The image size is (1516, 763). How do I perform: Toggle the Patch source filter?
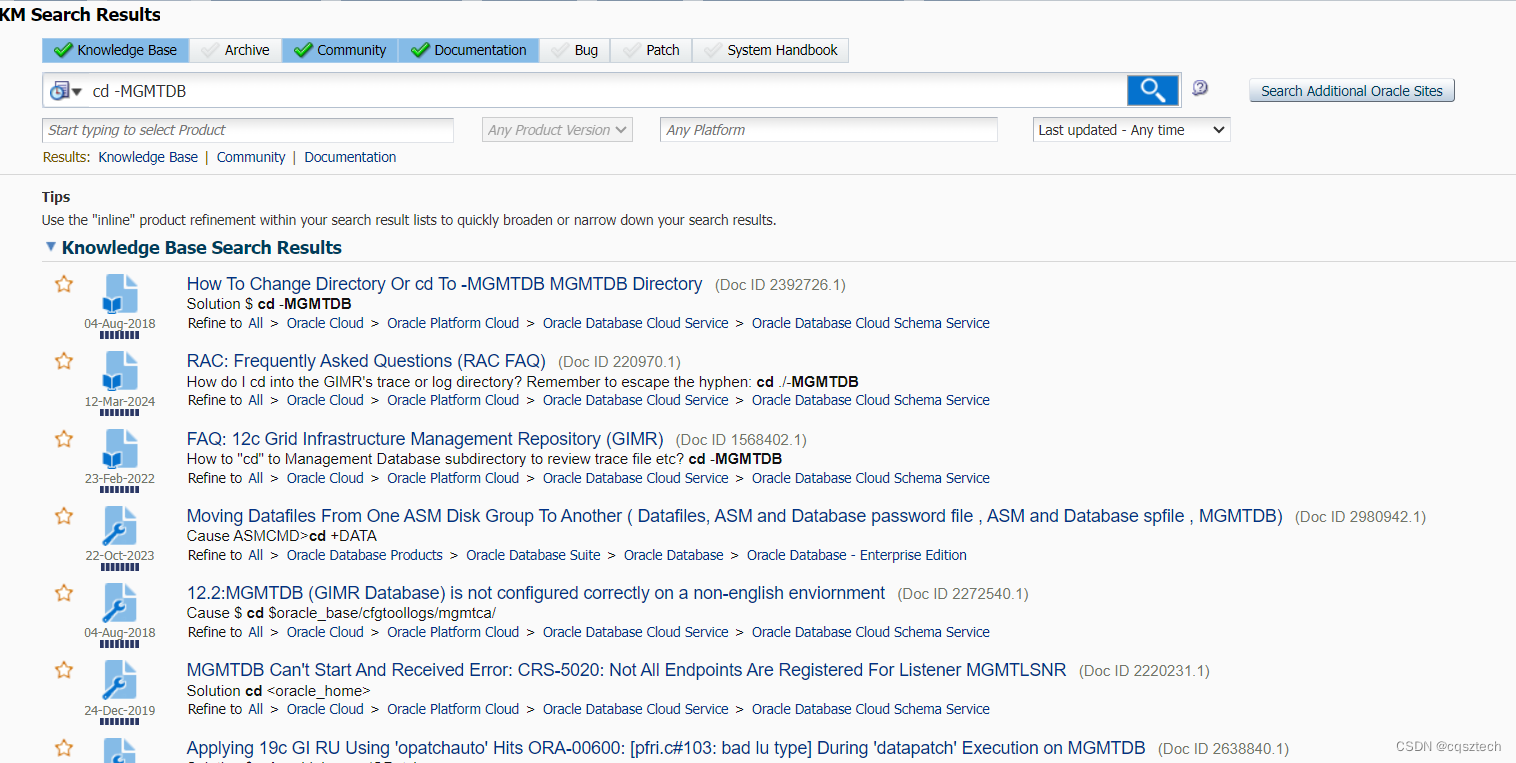click(650, 50)
